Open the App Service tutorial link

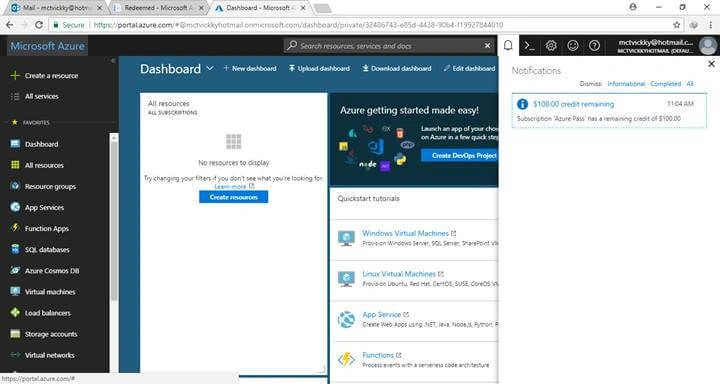382,315
